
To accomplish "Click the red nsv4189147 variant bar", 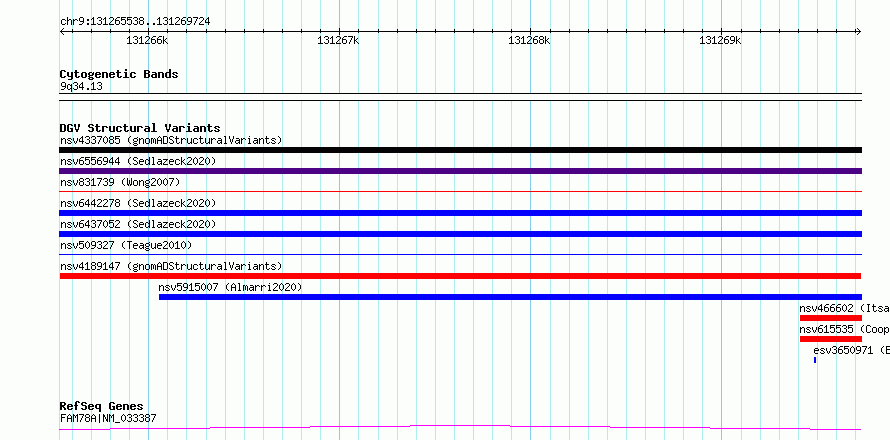I will click(x=460, y=276).
